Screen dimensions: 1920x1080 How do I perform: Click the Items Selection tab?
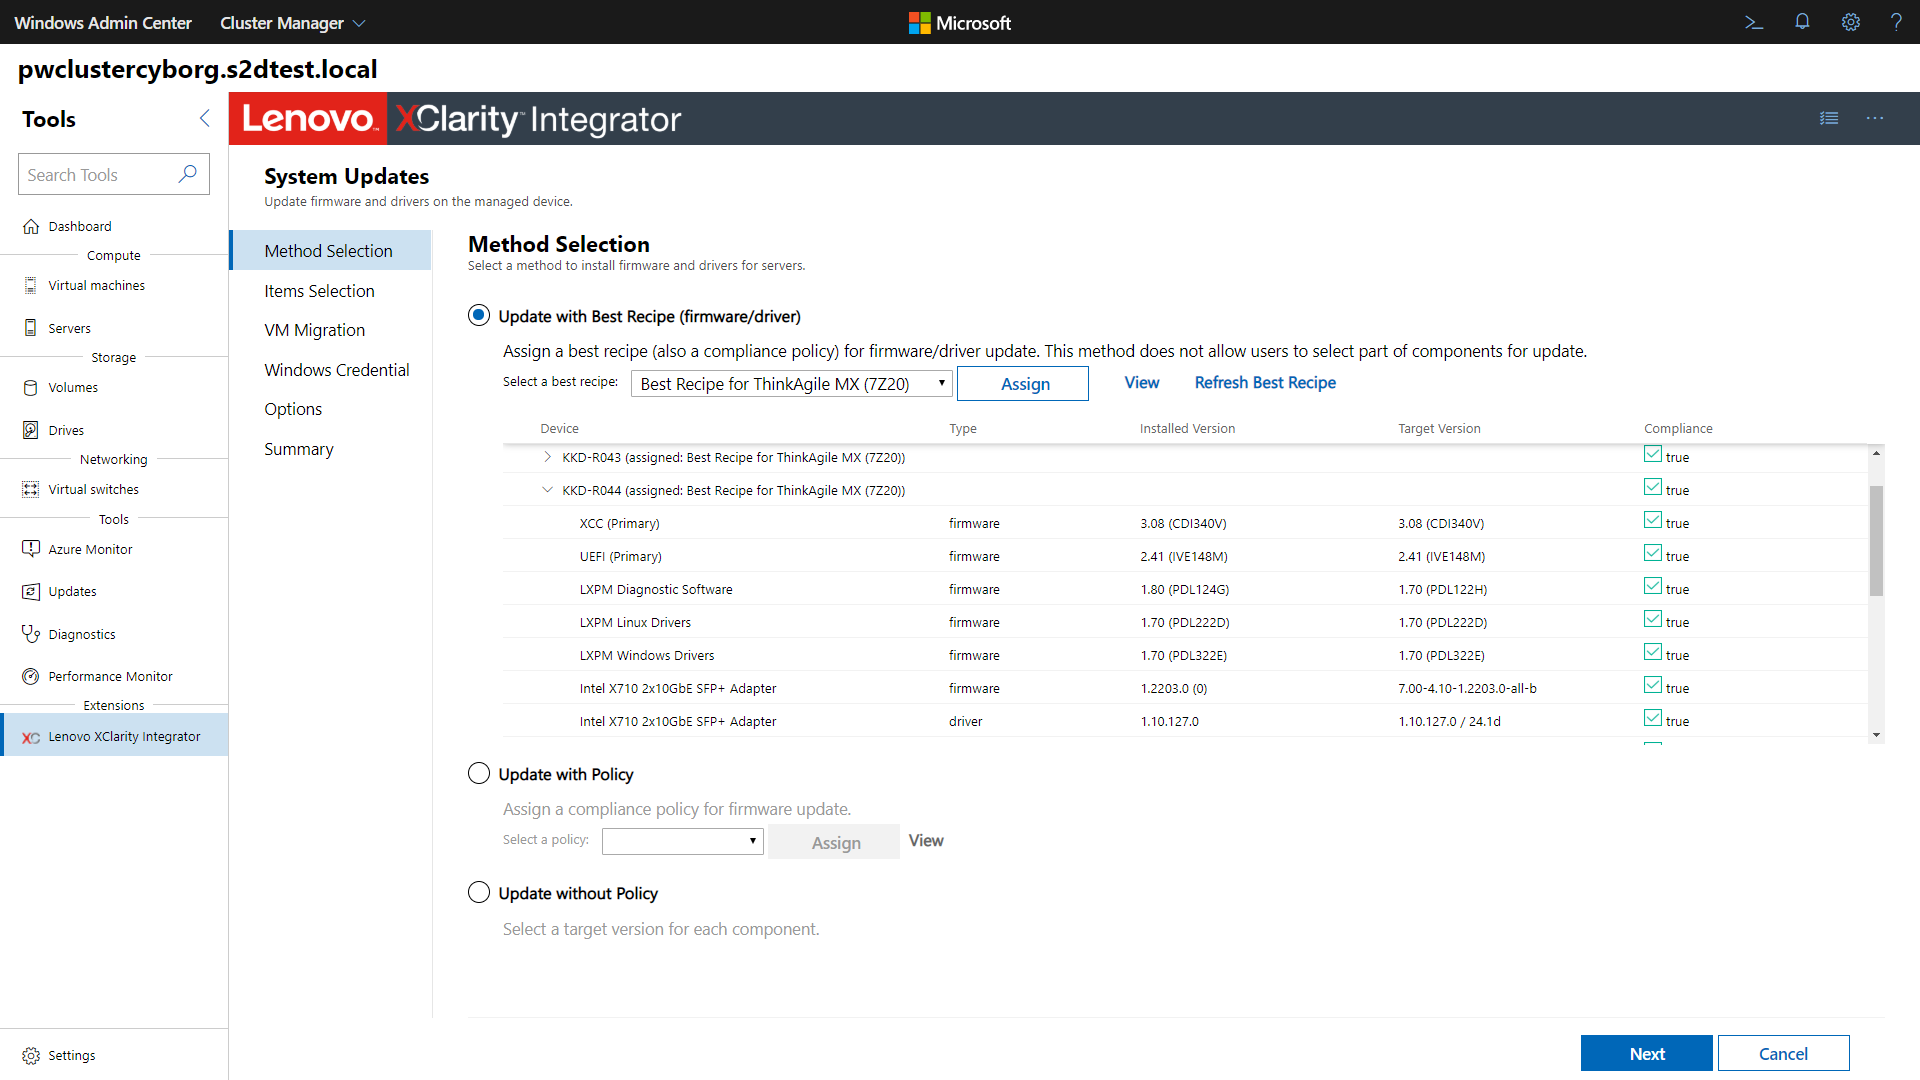(x=318, y=290)
